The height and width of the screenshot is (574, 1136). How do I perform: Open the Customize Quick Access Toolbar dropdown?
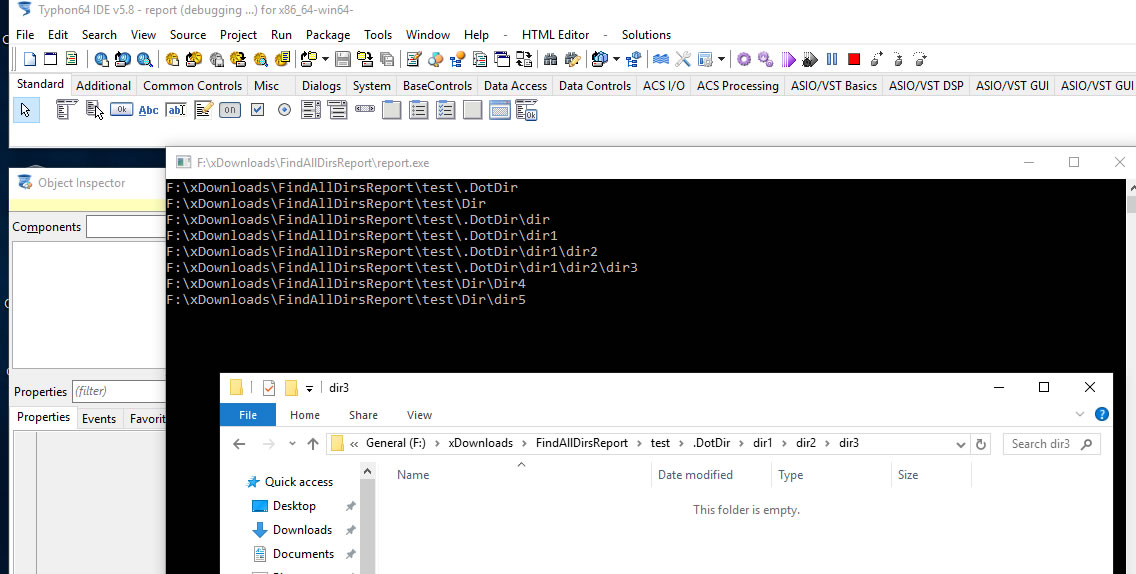coord(309,388)
